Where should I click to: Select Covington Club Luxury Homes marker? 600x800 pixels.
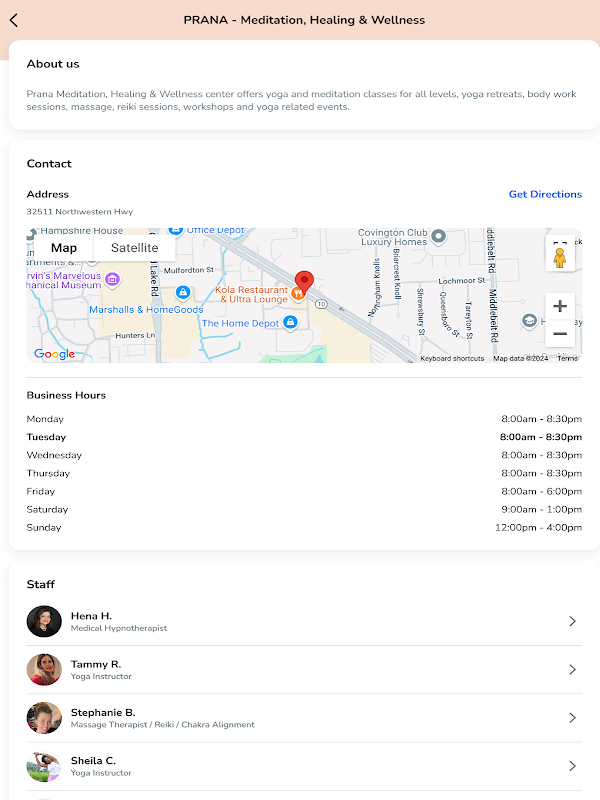coord(438,236)
